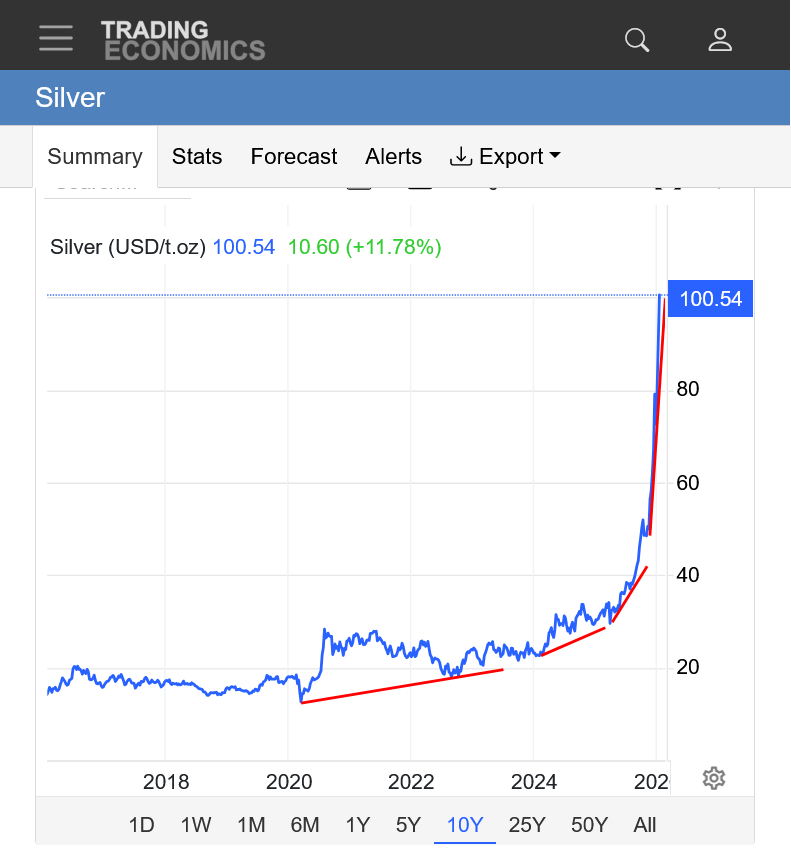791x863 pixels.
Task: Choose the 1W time range
Action: (196, 825)
